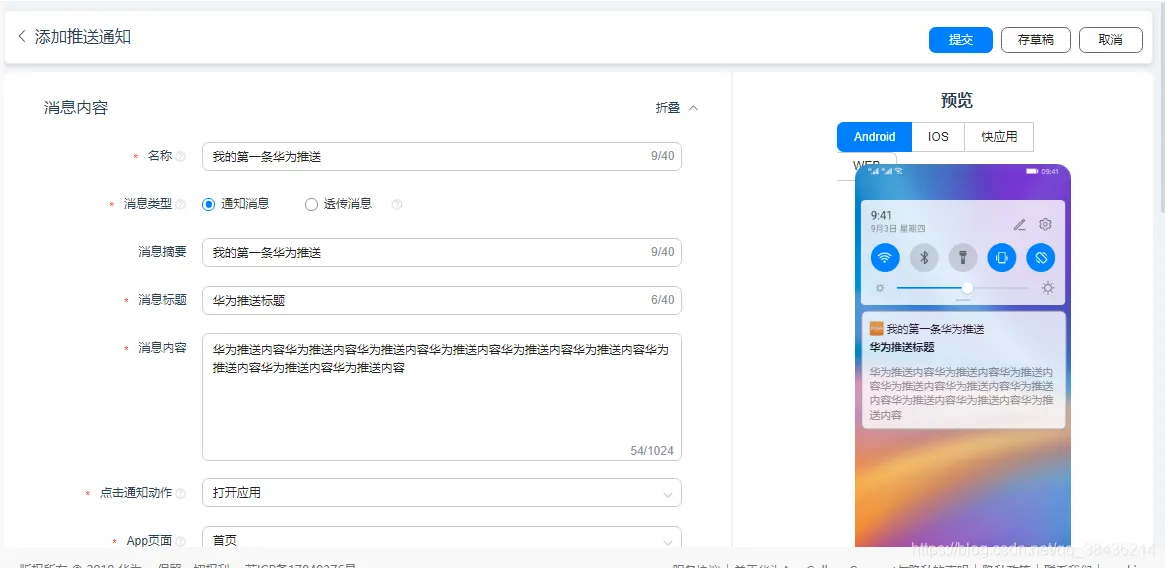
Task: Click the app icon in the notification preview
Action: [876, 329]
